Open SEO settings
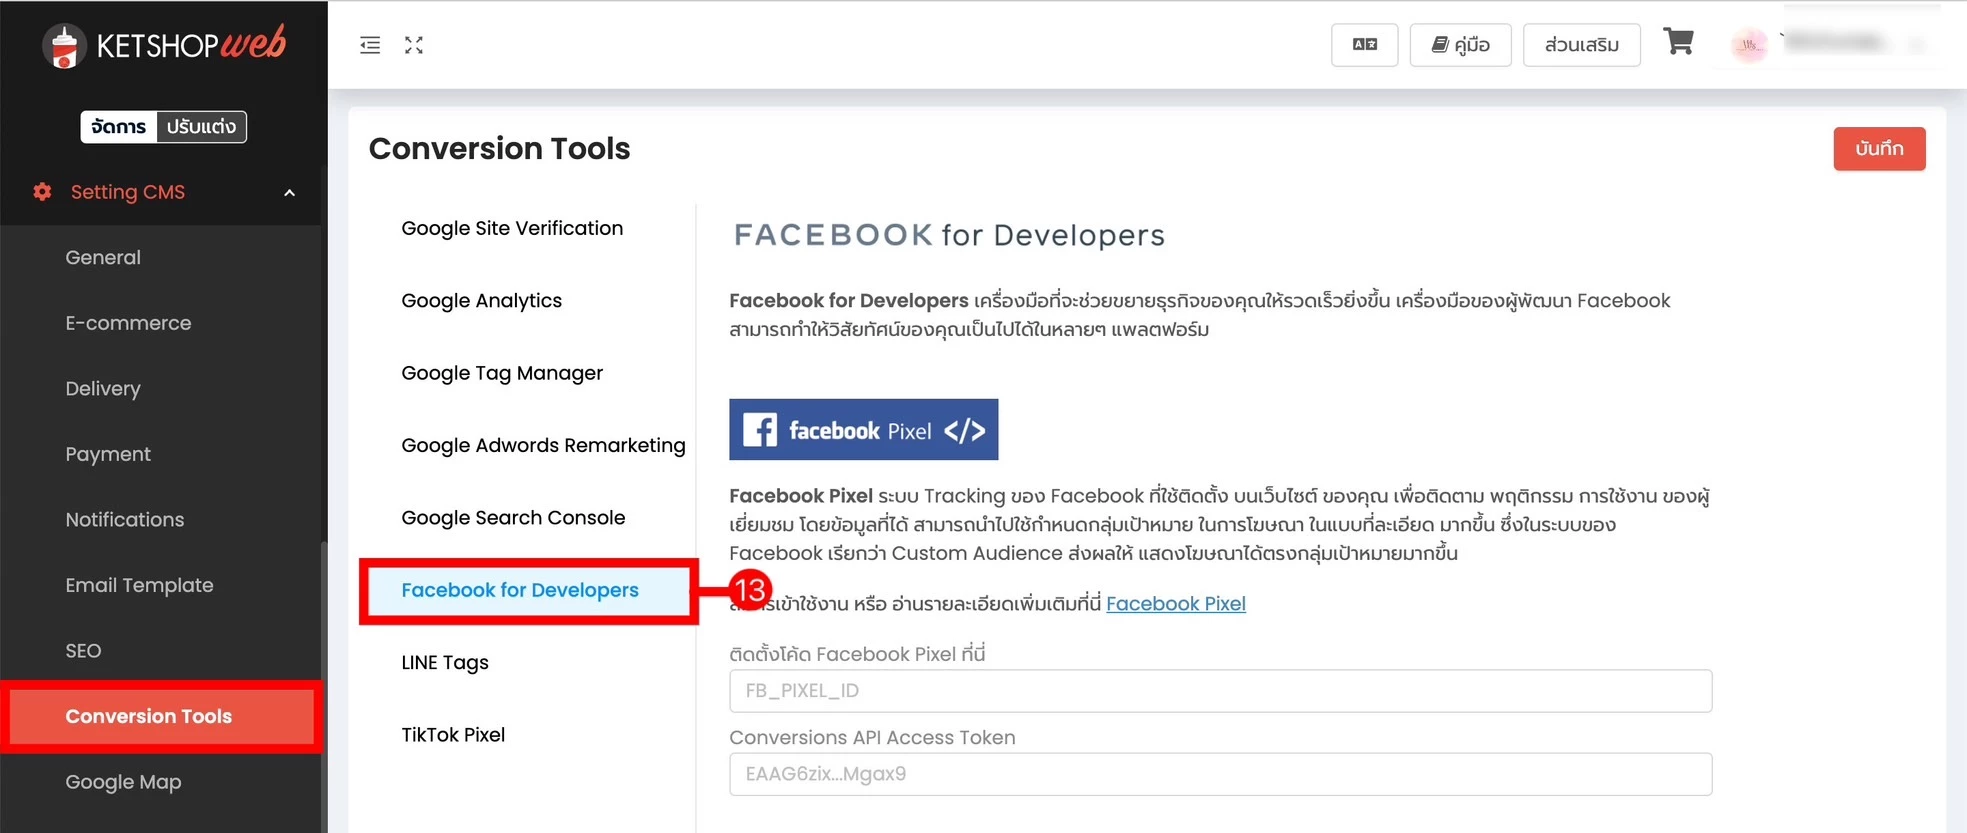1967x833 pixels. [x=83, y=650]
